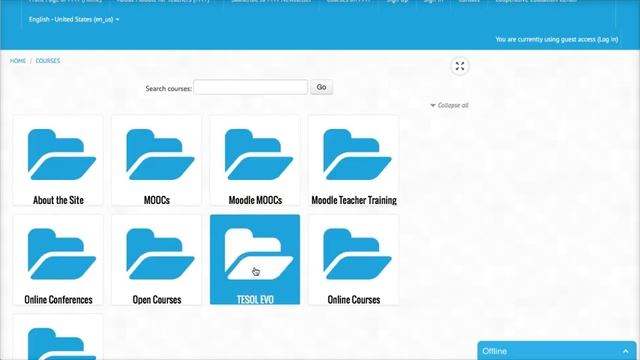Go to the COURSES breadcrumb

(x=48, y=61)
